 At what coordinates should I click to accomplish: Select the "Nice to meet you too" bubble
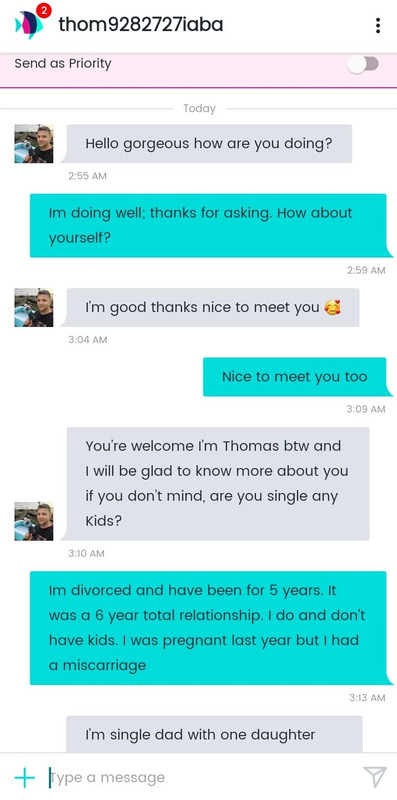[294, 377]
